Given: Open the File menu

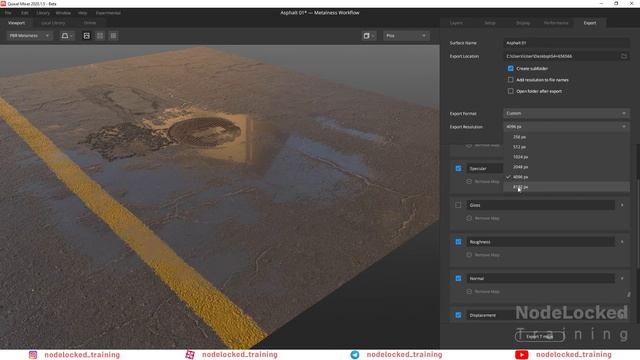Looking at the screenshot, I should click(x=8, y=13).
